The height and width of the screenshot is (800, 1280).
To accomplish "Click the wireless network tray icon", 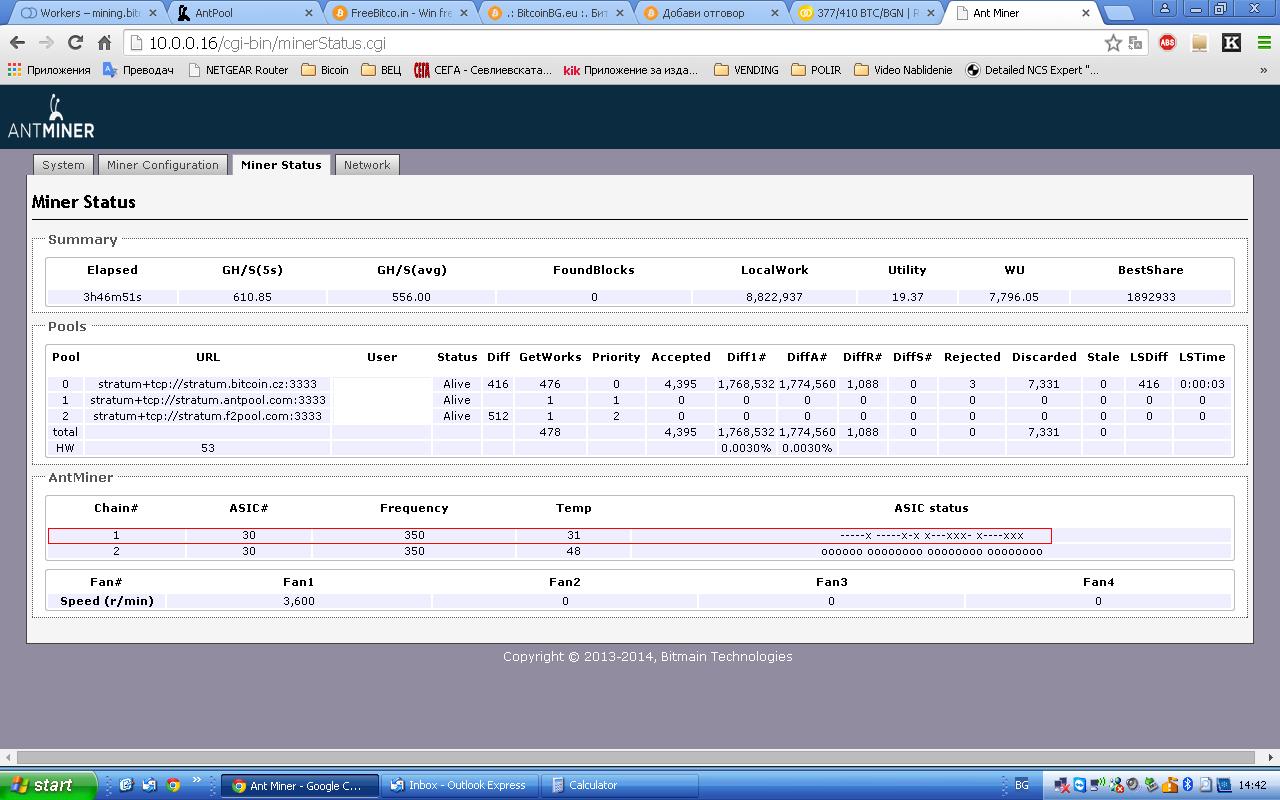I will pyautogui.click(x=1098, y=785).
